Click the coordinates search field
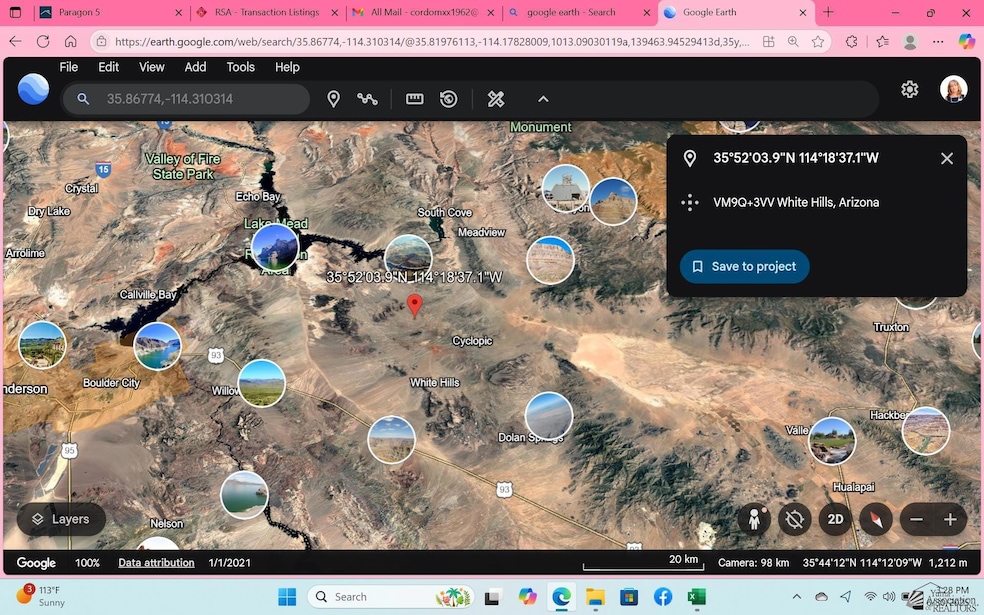This screenshot has height=615, width=984. [190, 99]
